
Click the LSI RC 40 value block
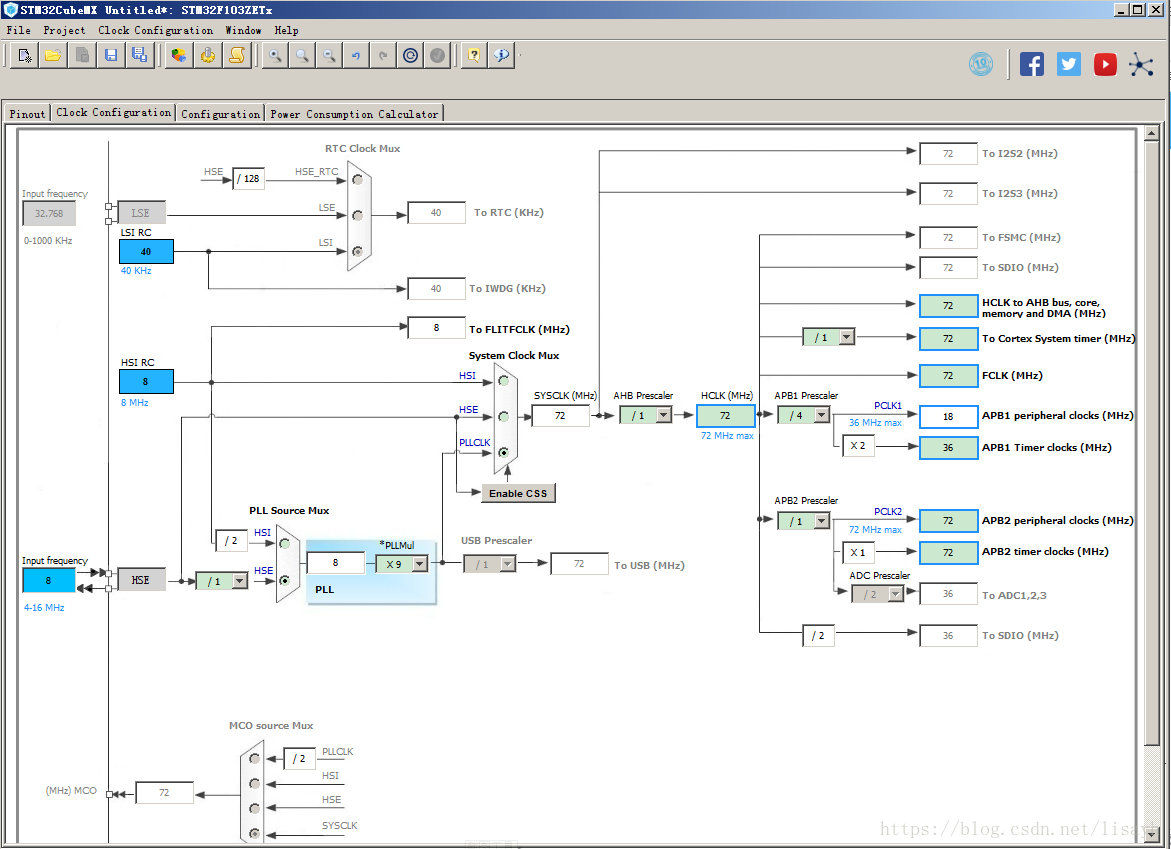click(x=146, y=252)
